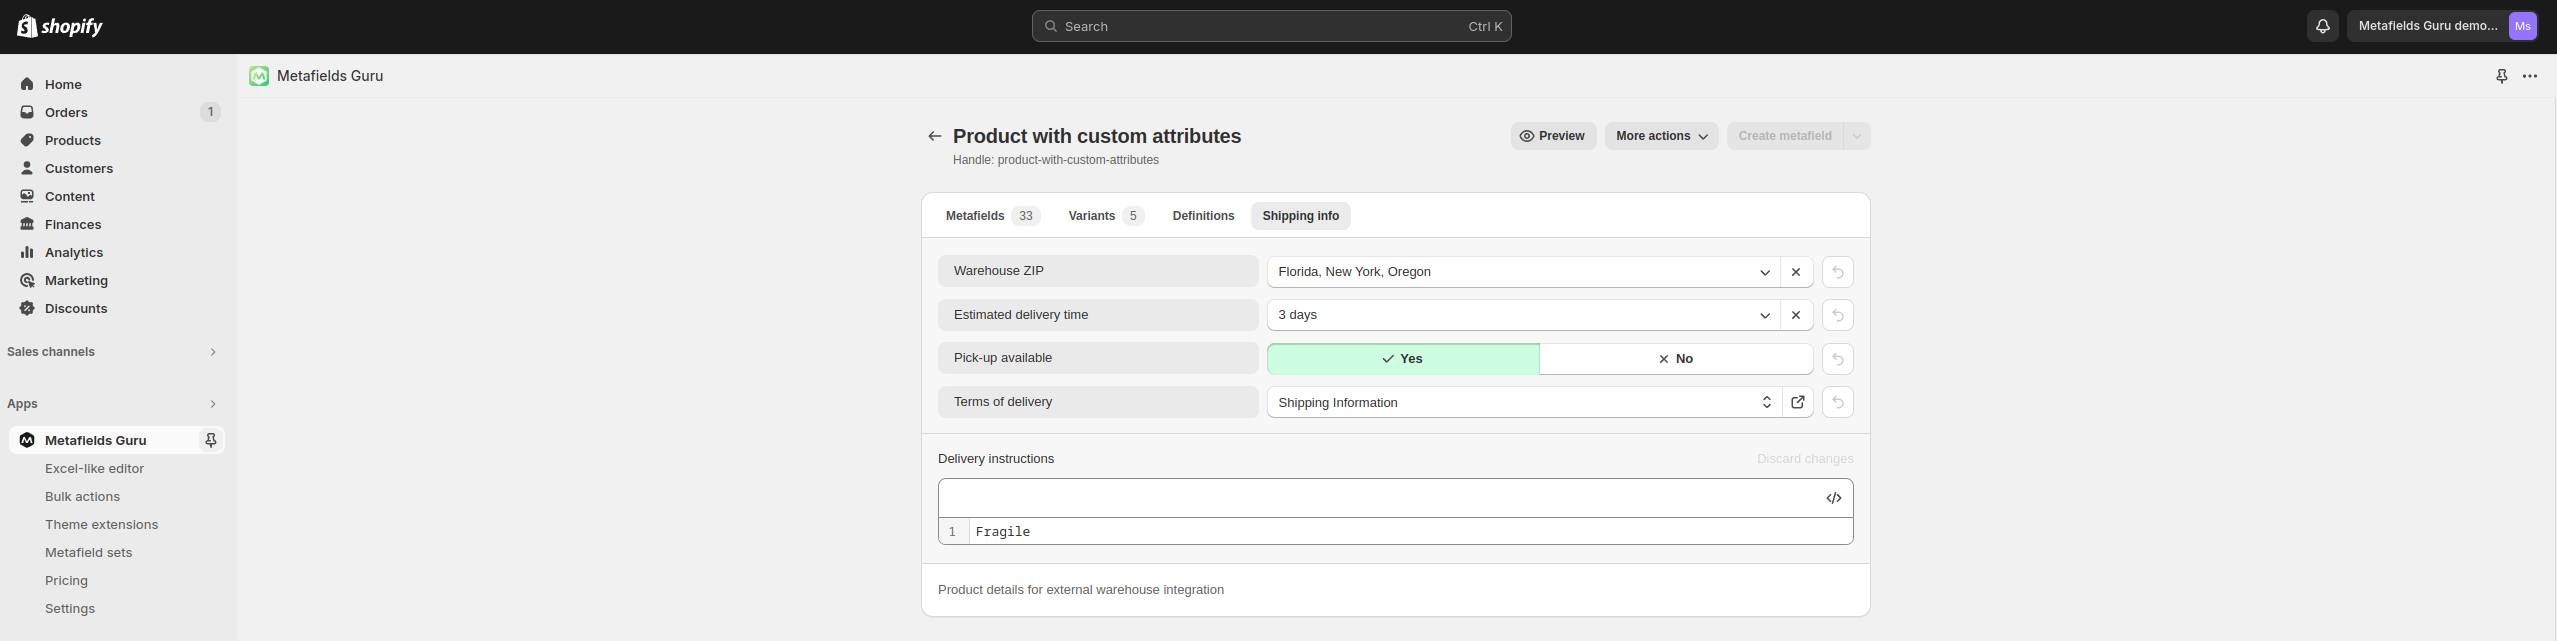The image size is (2557, 641).
Task: Switch to the Variants tab
Action: [x=1105, y=216]
